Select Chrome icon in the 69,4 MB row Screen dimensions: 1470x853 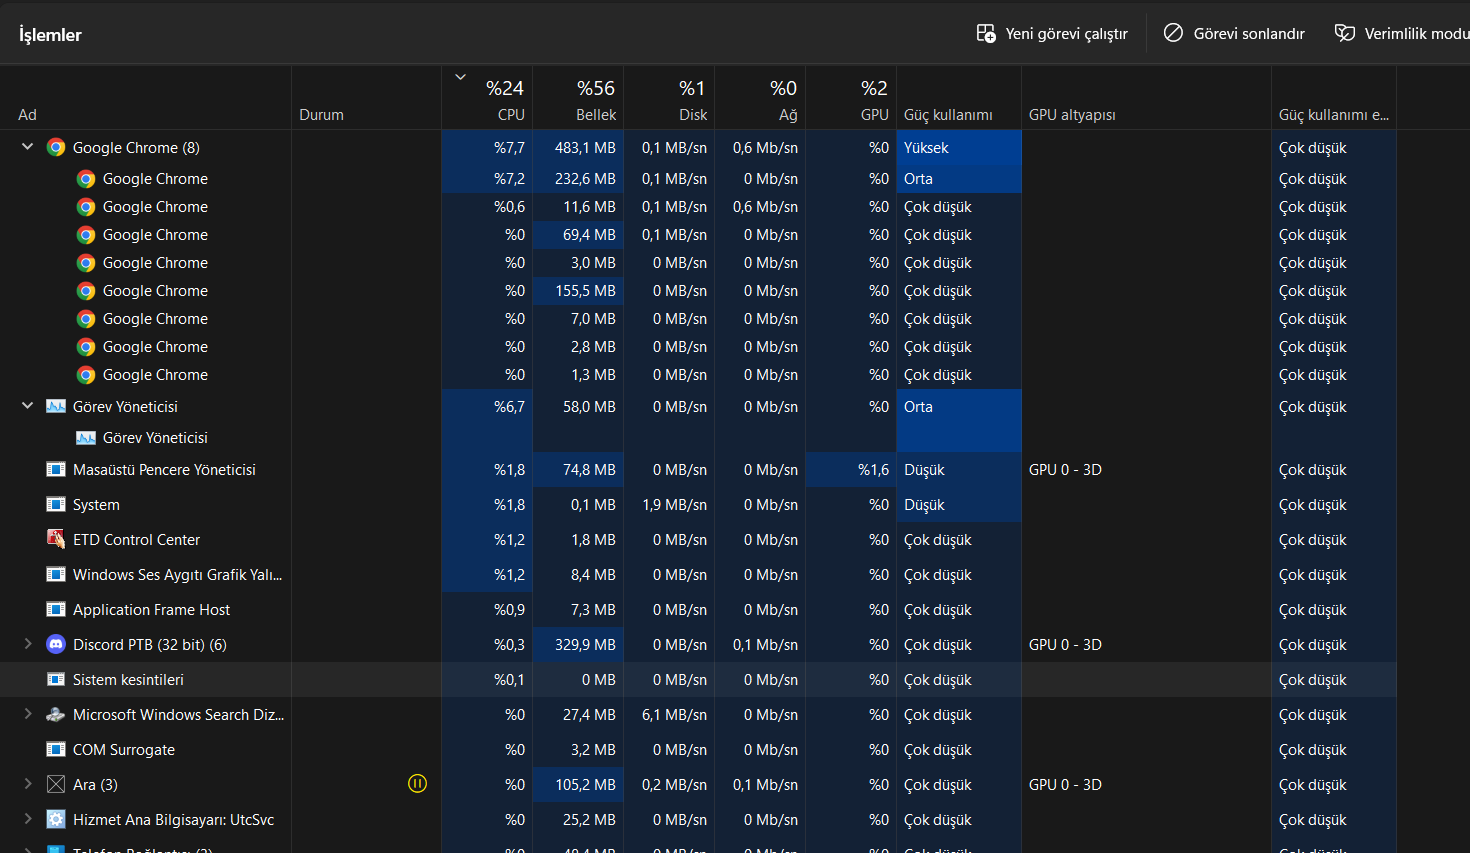86,235
